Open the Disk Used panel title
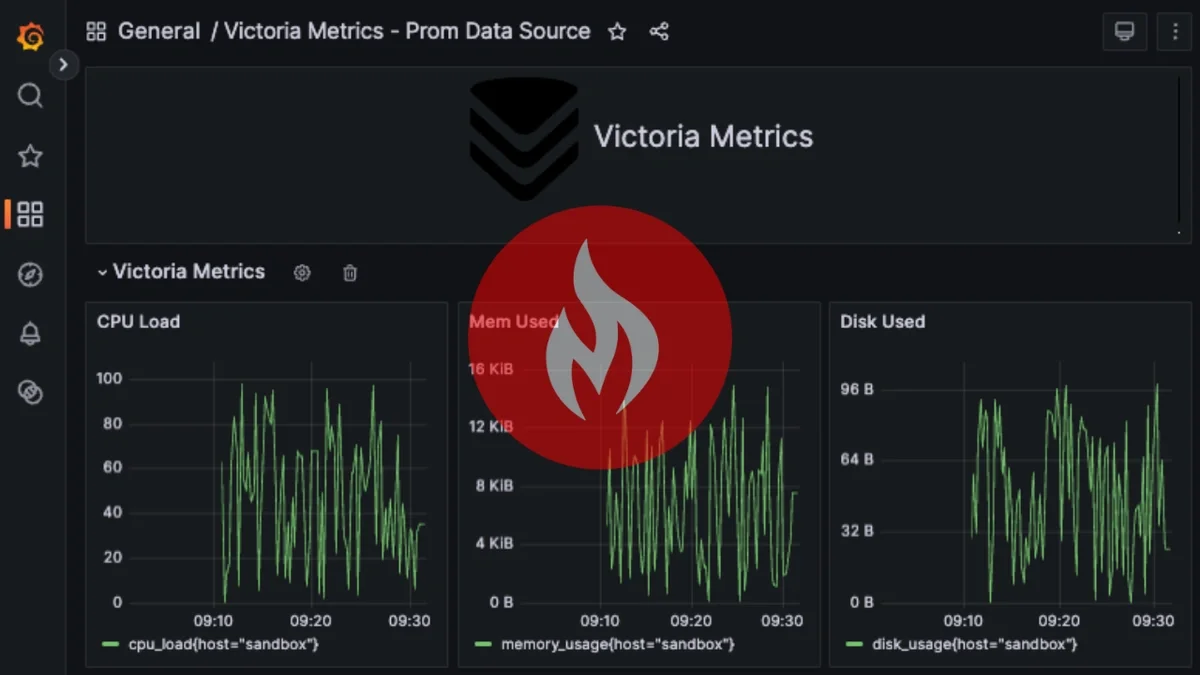1200x675 pixels. (882, 322)
